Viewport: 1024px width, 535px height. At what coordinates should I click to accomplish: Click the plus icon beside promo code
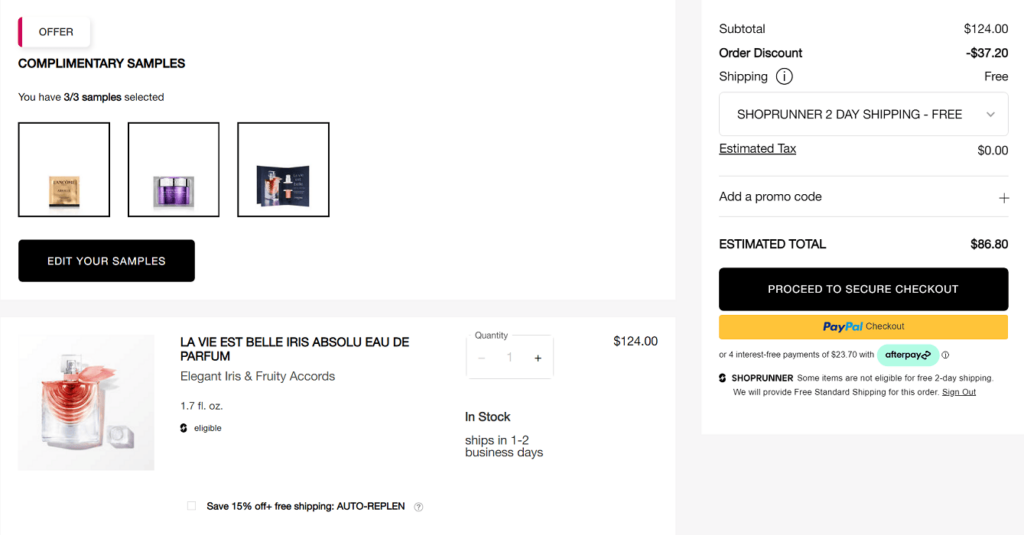point(1003,198)
